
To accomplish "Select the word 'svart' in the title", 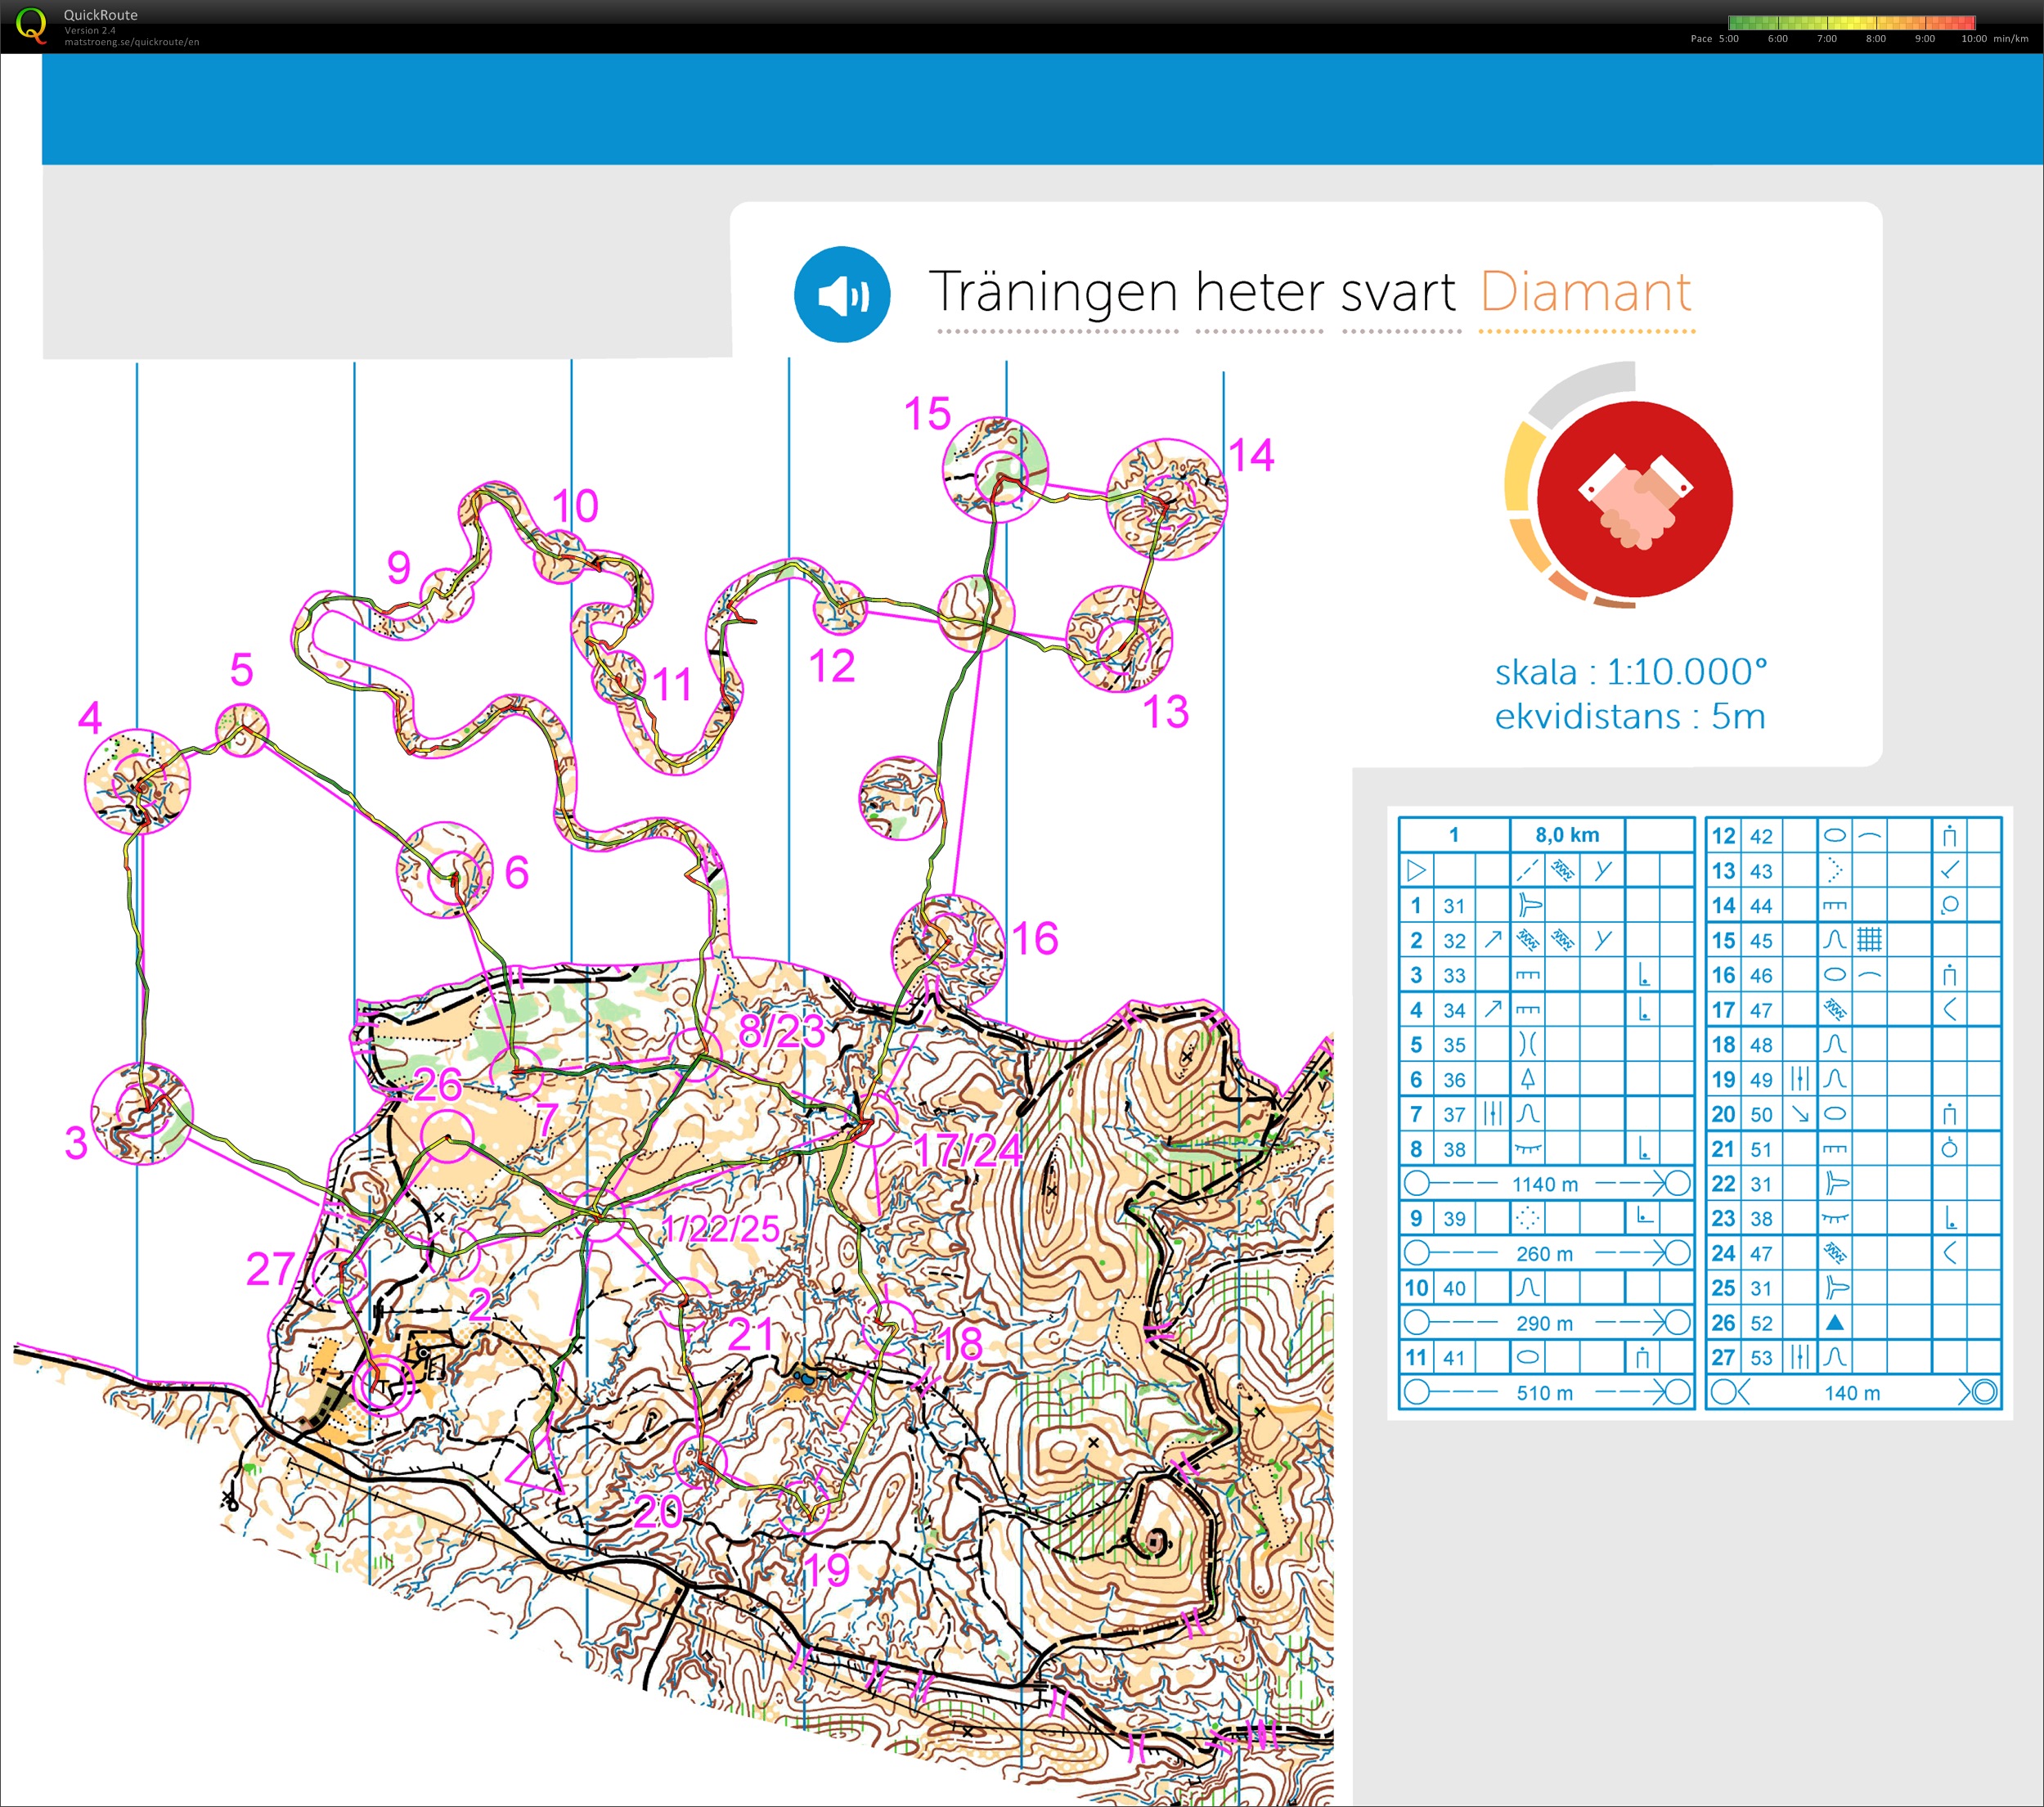I will tap(1398, 293).
